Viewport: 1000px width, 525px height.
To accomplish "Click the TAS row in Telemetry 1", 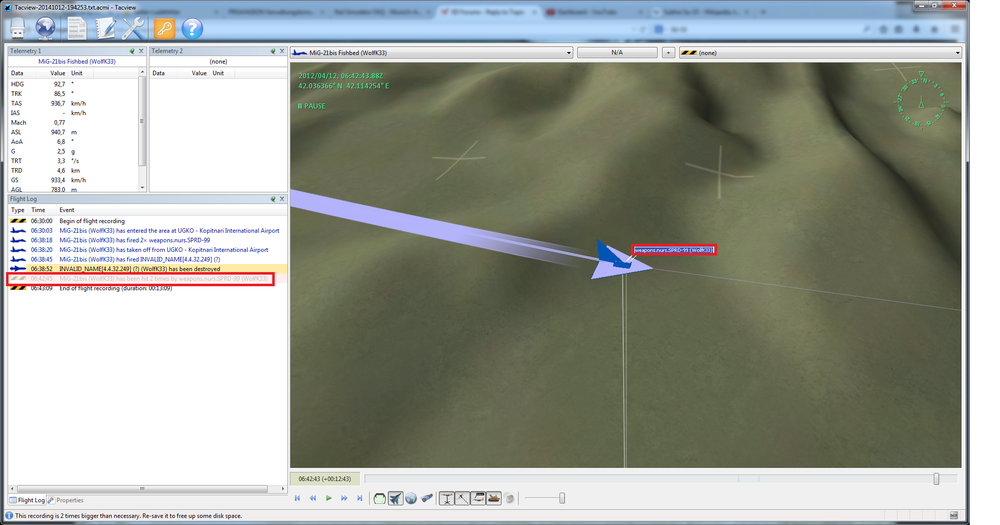I will (73, 103).
